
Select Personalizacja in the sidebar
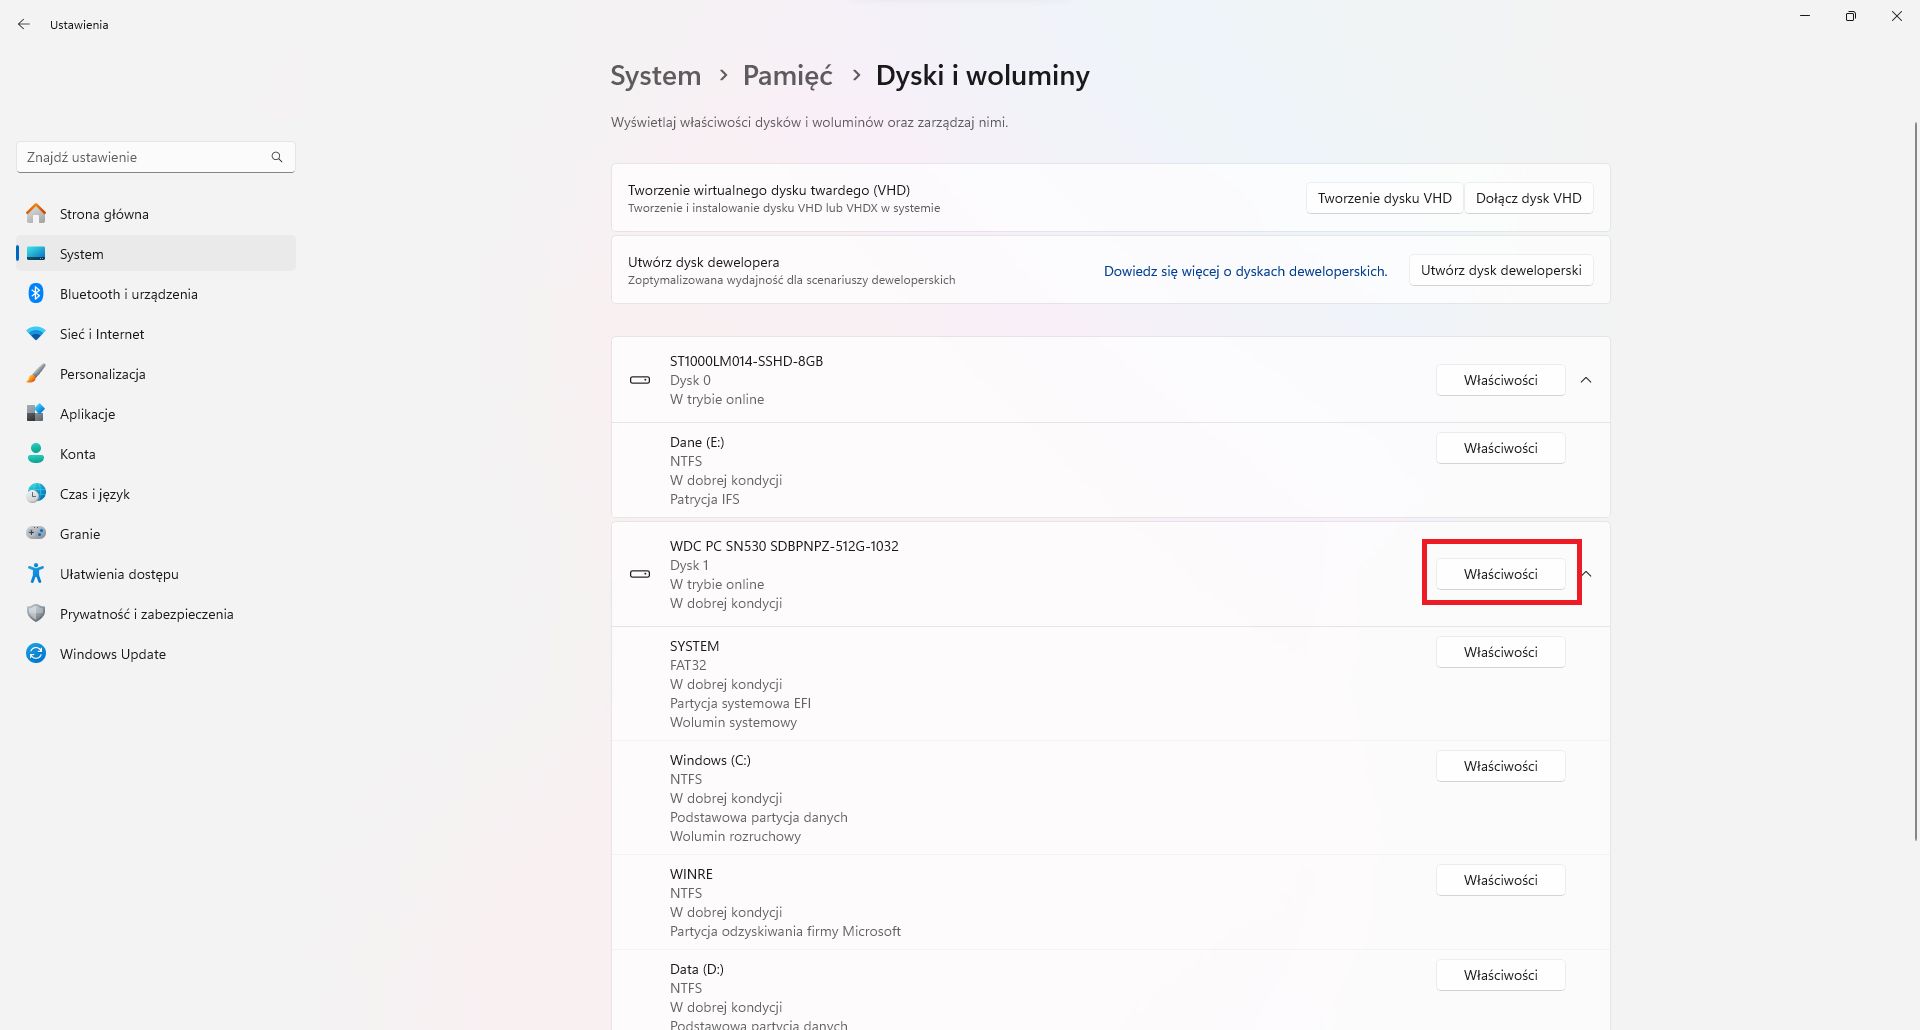103,374
